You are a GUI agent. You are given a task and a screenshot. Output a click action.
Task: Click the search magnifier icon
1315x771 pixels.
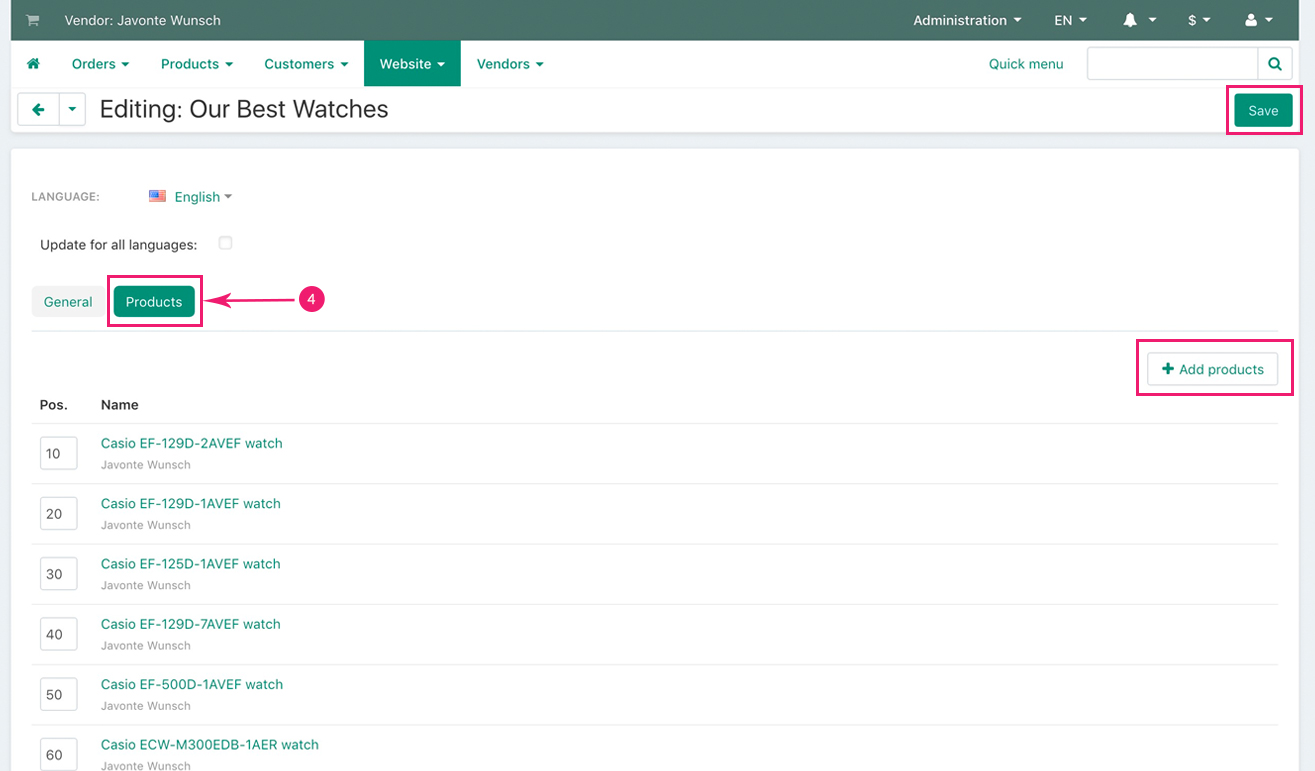pos(1274,64)
